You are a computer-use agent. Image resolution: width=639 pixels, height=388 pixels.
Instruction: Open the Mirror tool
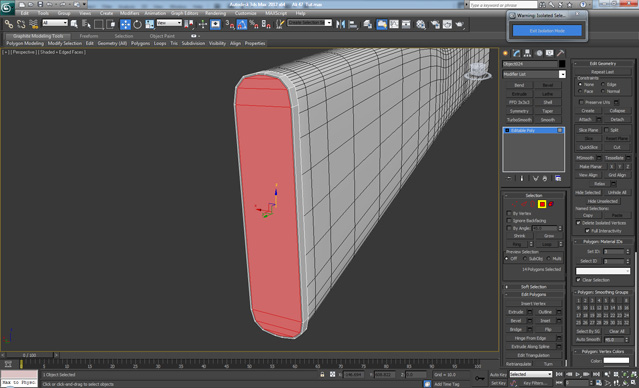[341, 24]
